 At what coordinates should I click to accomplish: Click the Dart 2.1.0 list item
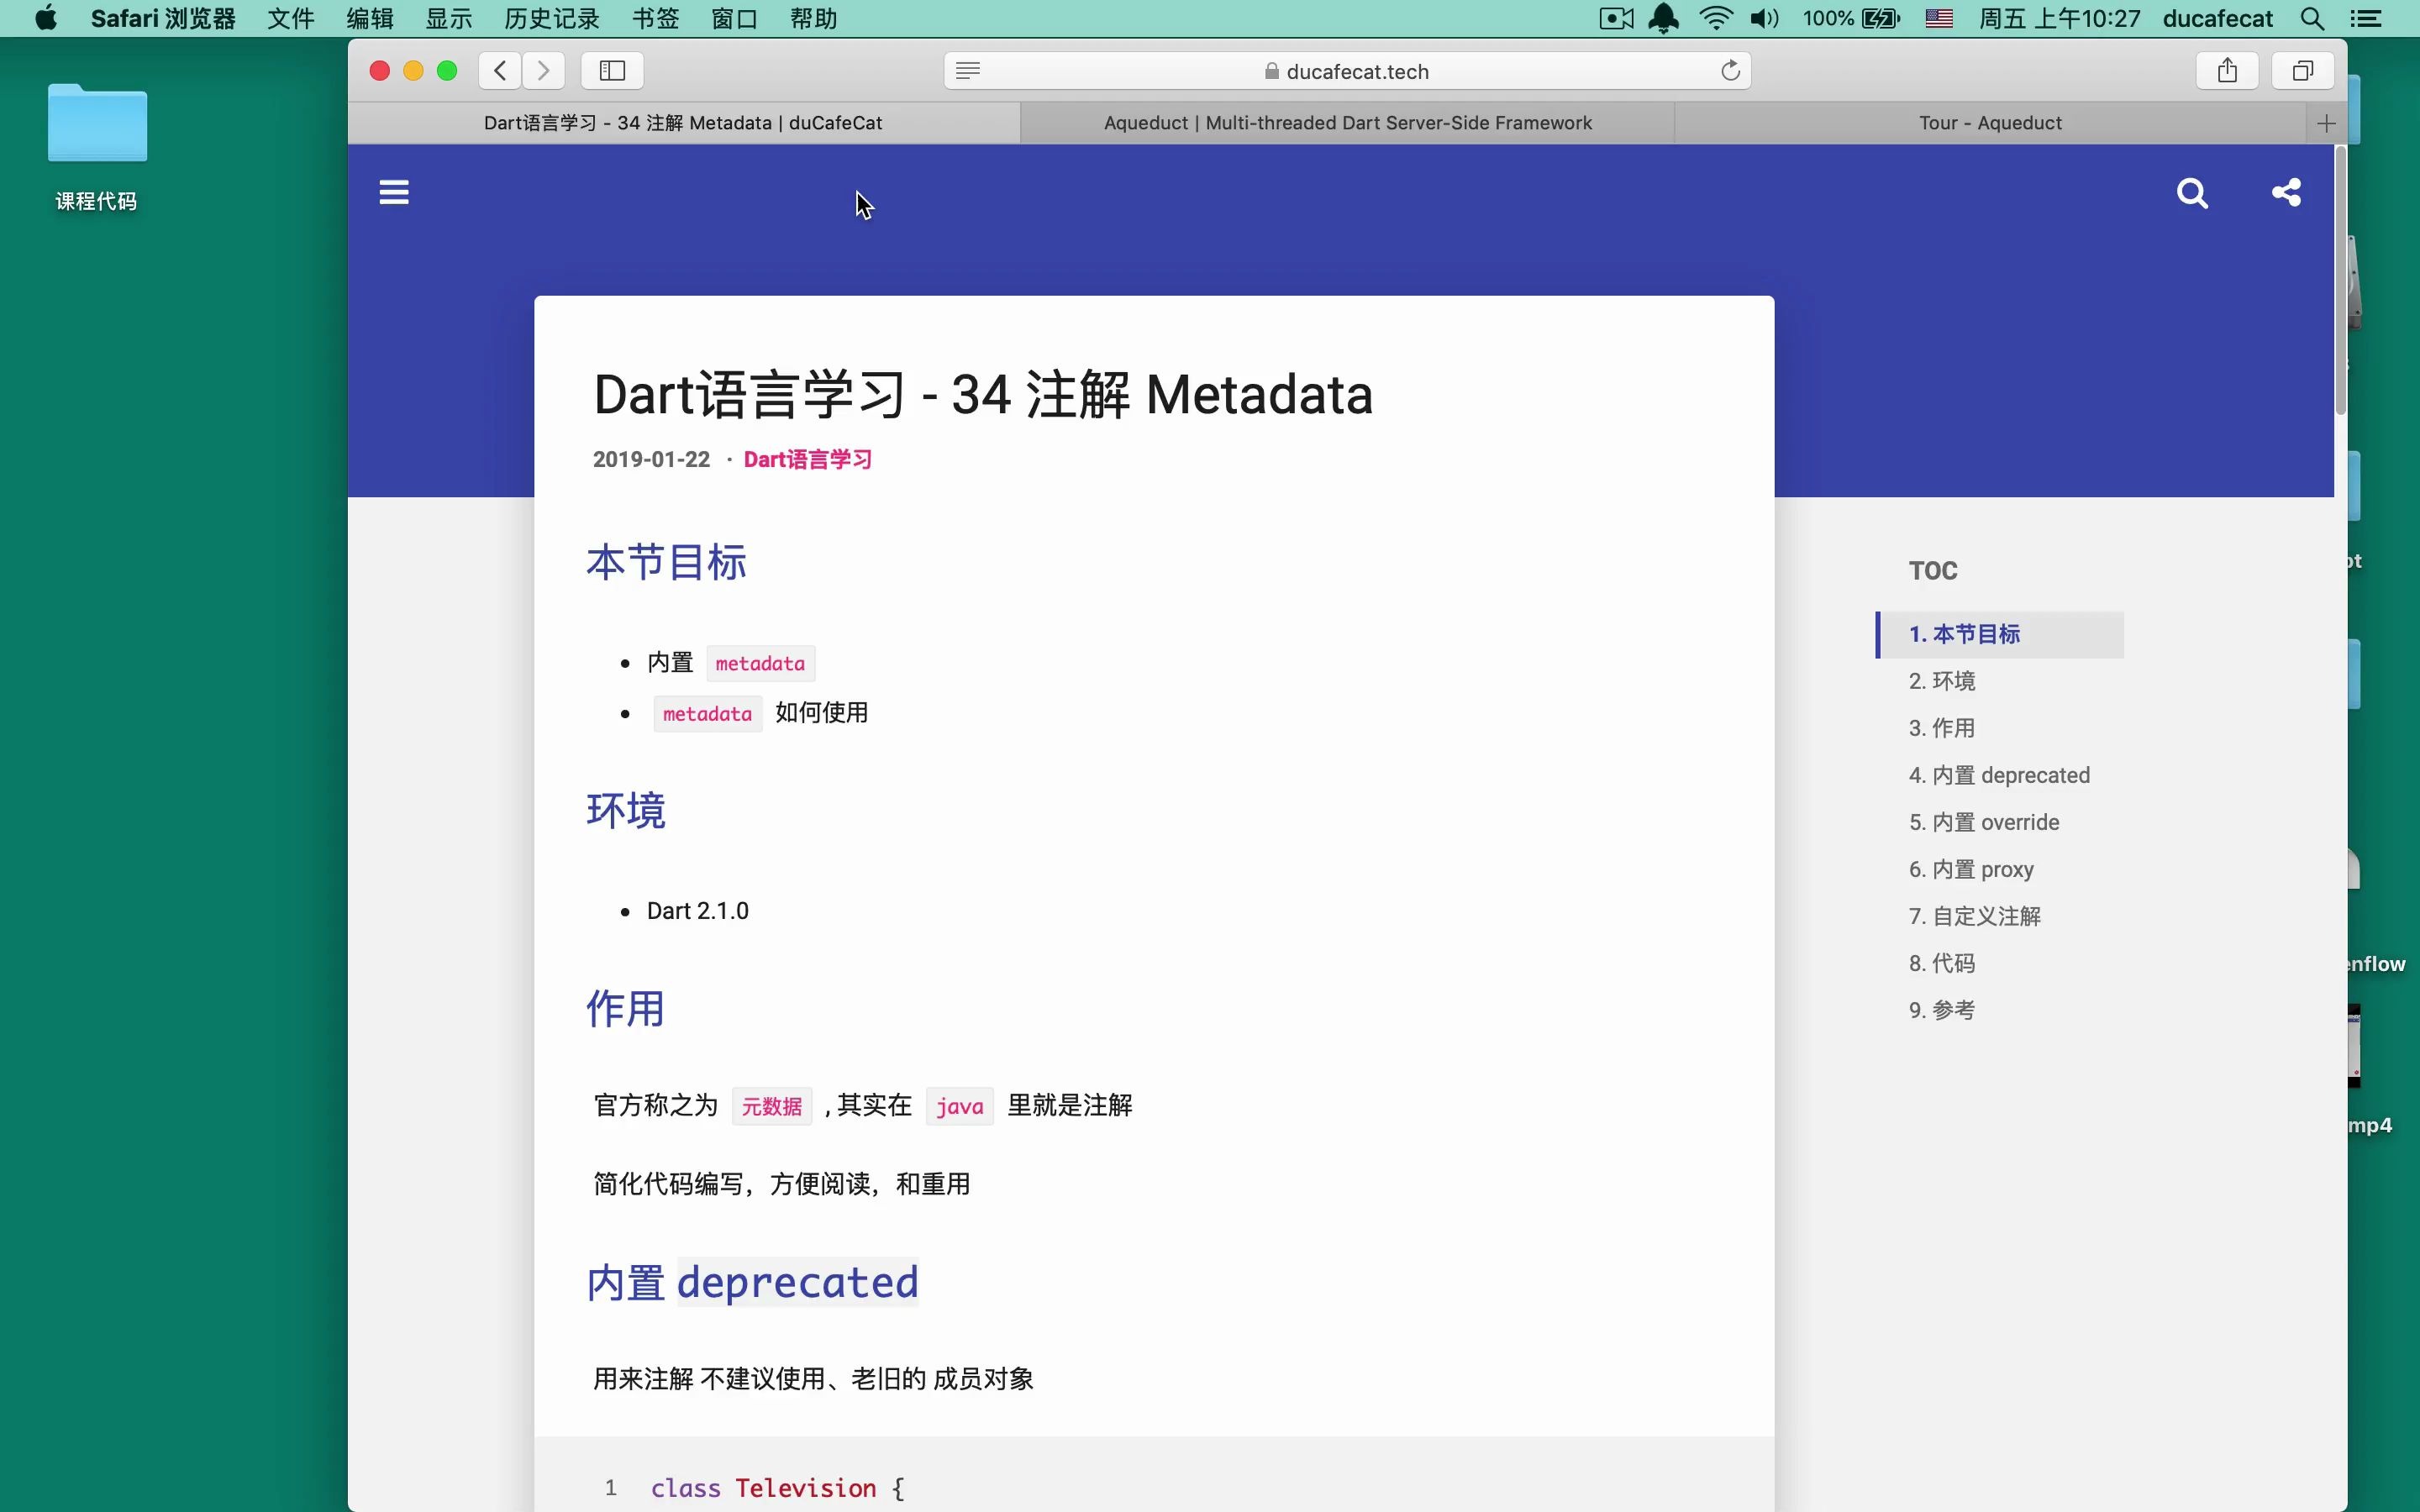pos(698,911)
